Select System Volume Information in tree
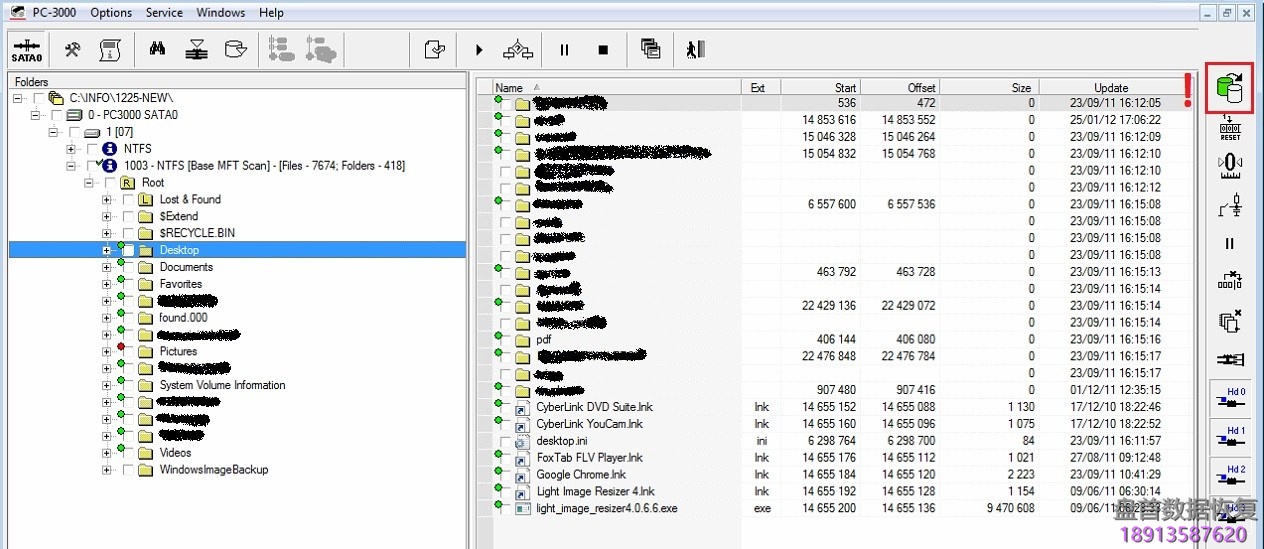This screenshot has height=549, width=1264. pos(222,385)
